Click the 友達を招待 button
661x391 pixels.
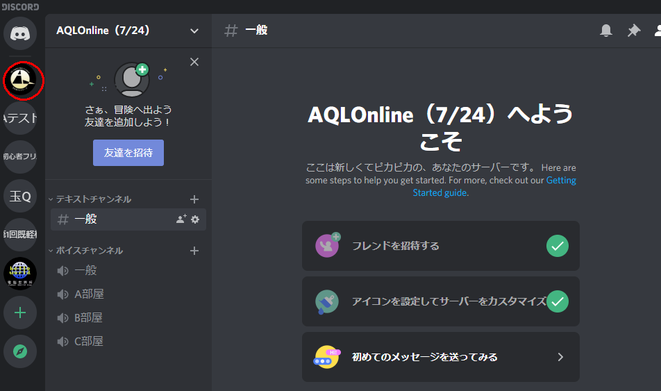pyautogui.click(x=128, y=153)
